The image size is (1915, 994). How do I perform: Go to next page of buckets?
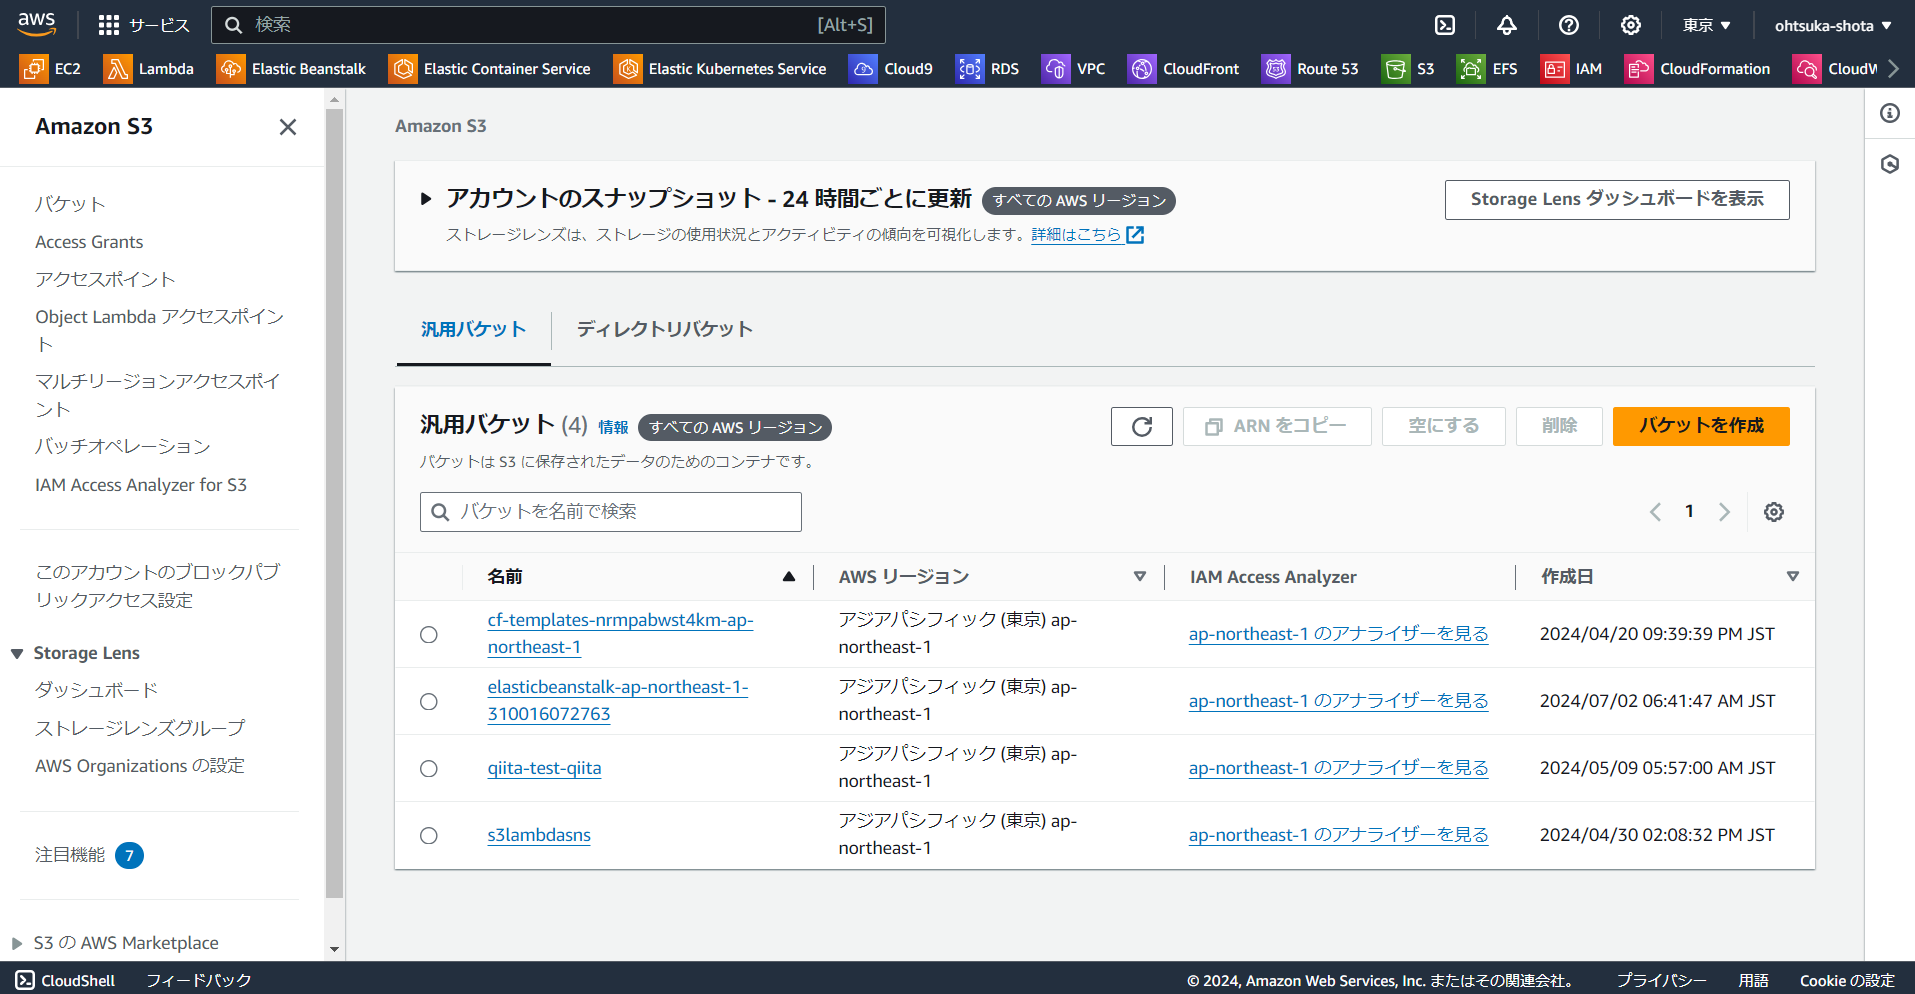[1724, 512]
